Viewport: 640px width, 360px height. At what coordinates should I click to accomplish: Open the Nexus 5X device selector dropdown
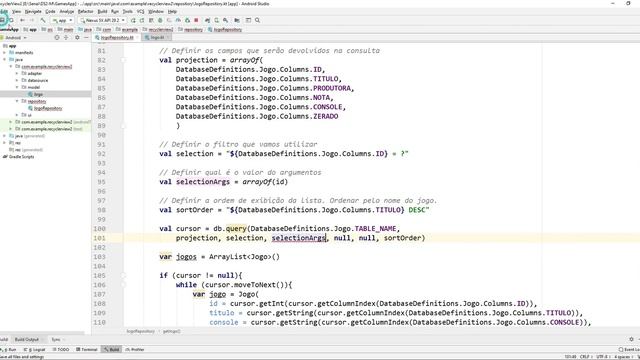point(102,20)
